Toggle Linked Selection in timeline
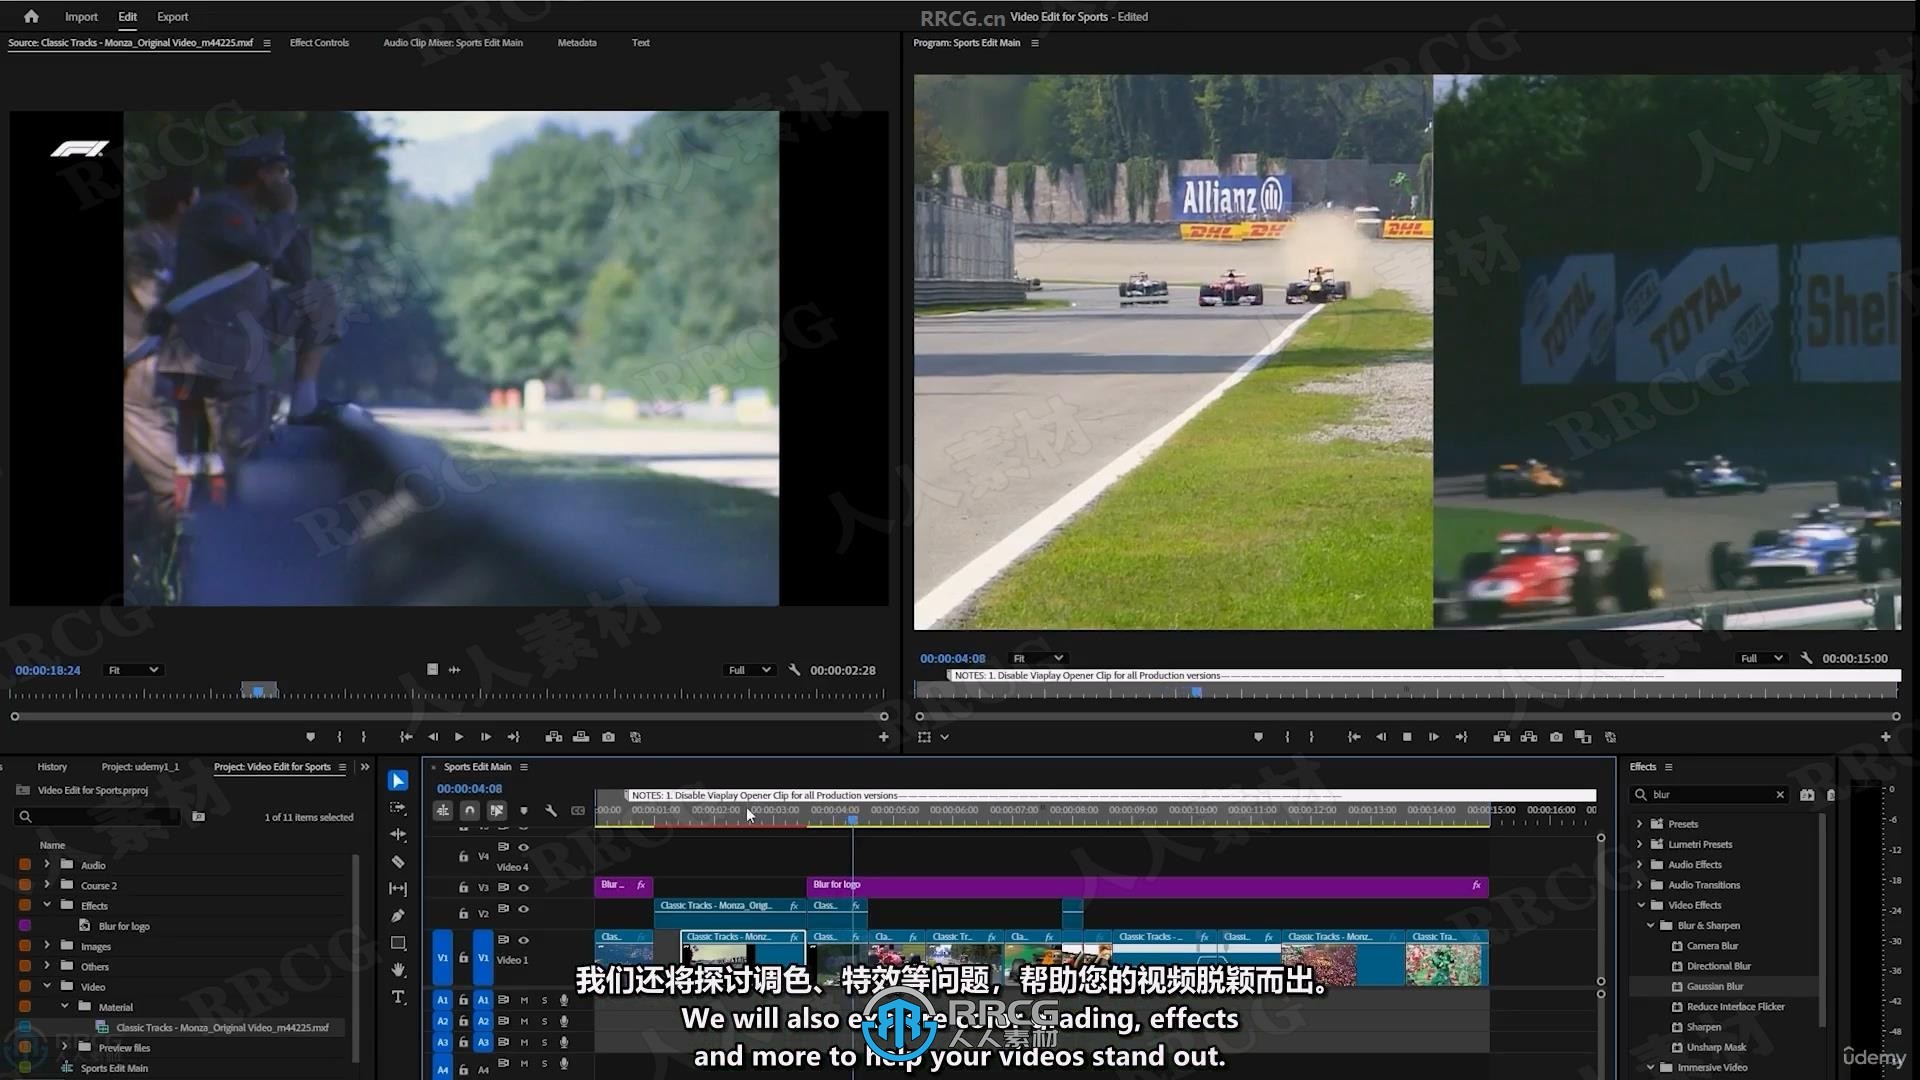 coord(497,810)
